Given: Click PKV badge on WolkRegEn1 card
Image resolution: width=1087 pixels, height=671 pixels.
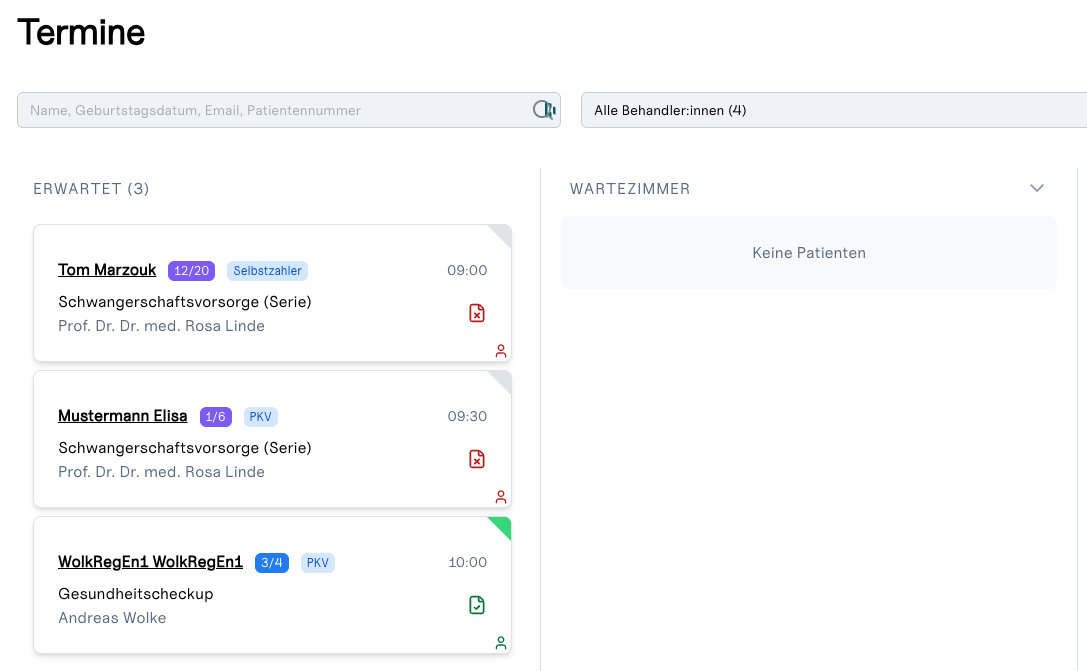Looking at the screenshot, I should pyautogui.click(x=318, y=562).
